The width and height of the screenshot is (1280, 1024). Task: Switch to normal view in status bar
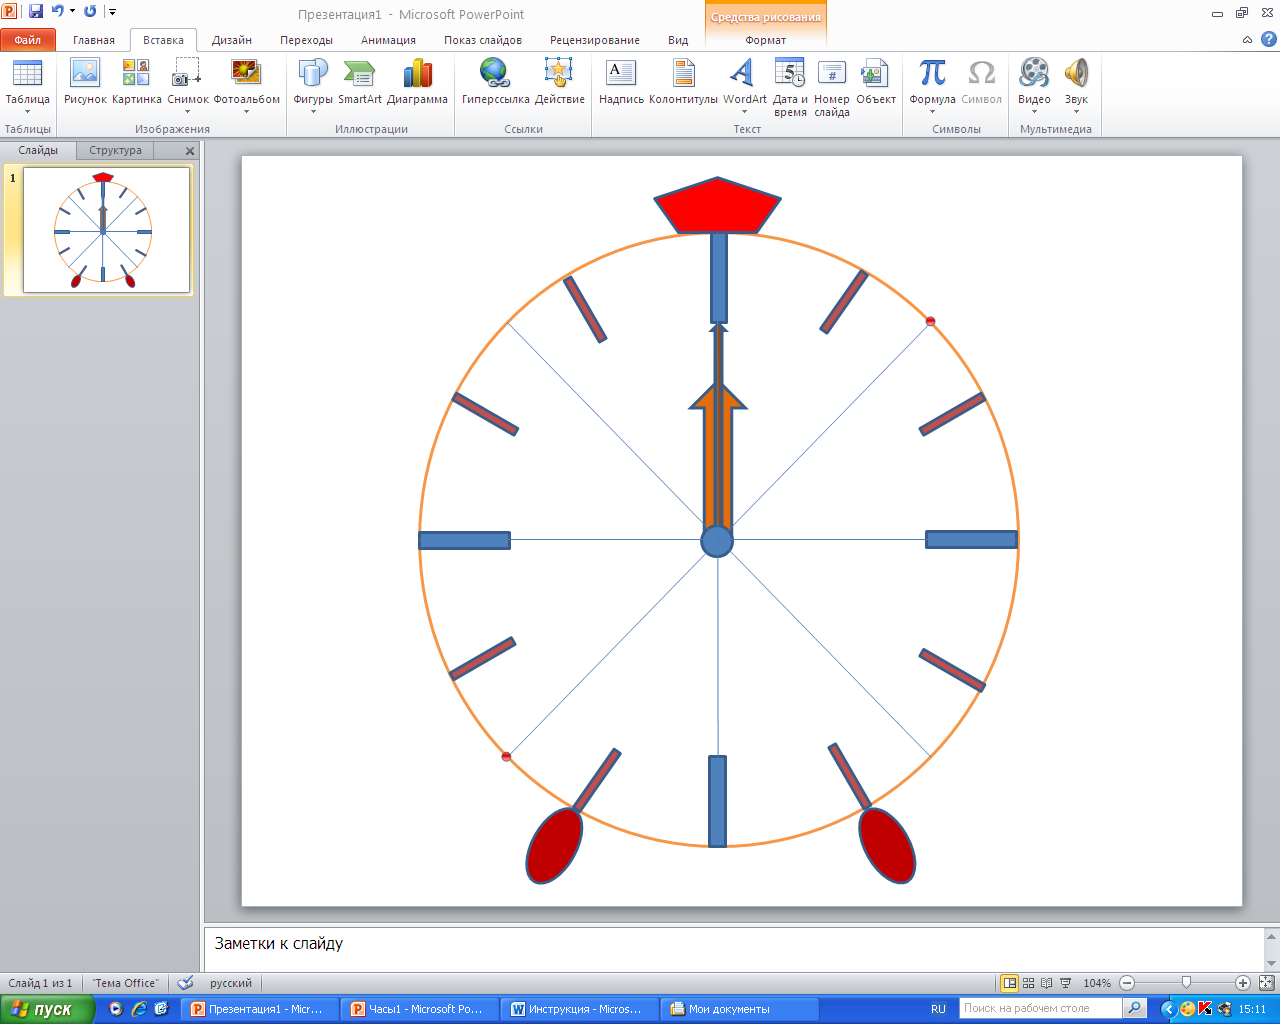click(1010, 983)
